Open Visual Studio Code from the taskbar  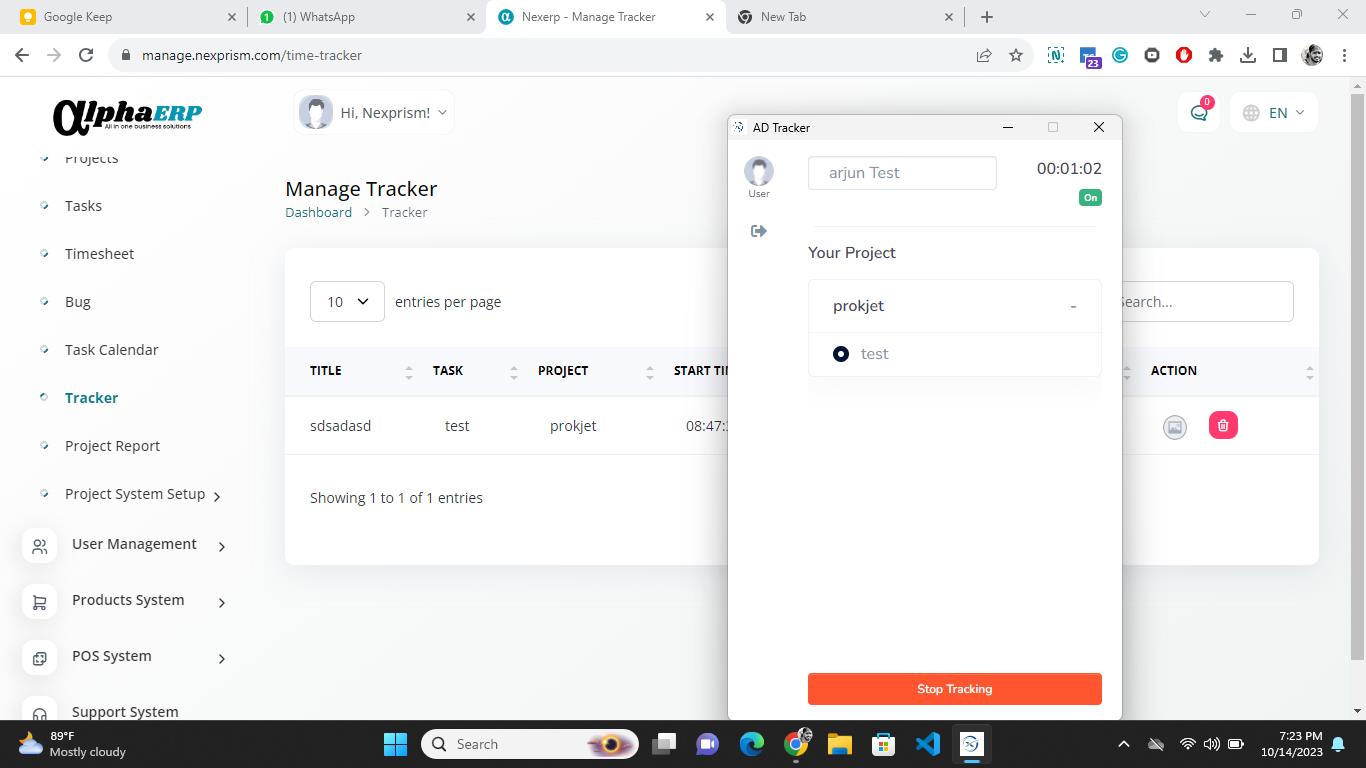tap(927, 744)
